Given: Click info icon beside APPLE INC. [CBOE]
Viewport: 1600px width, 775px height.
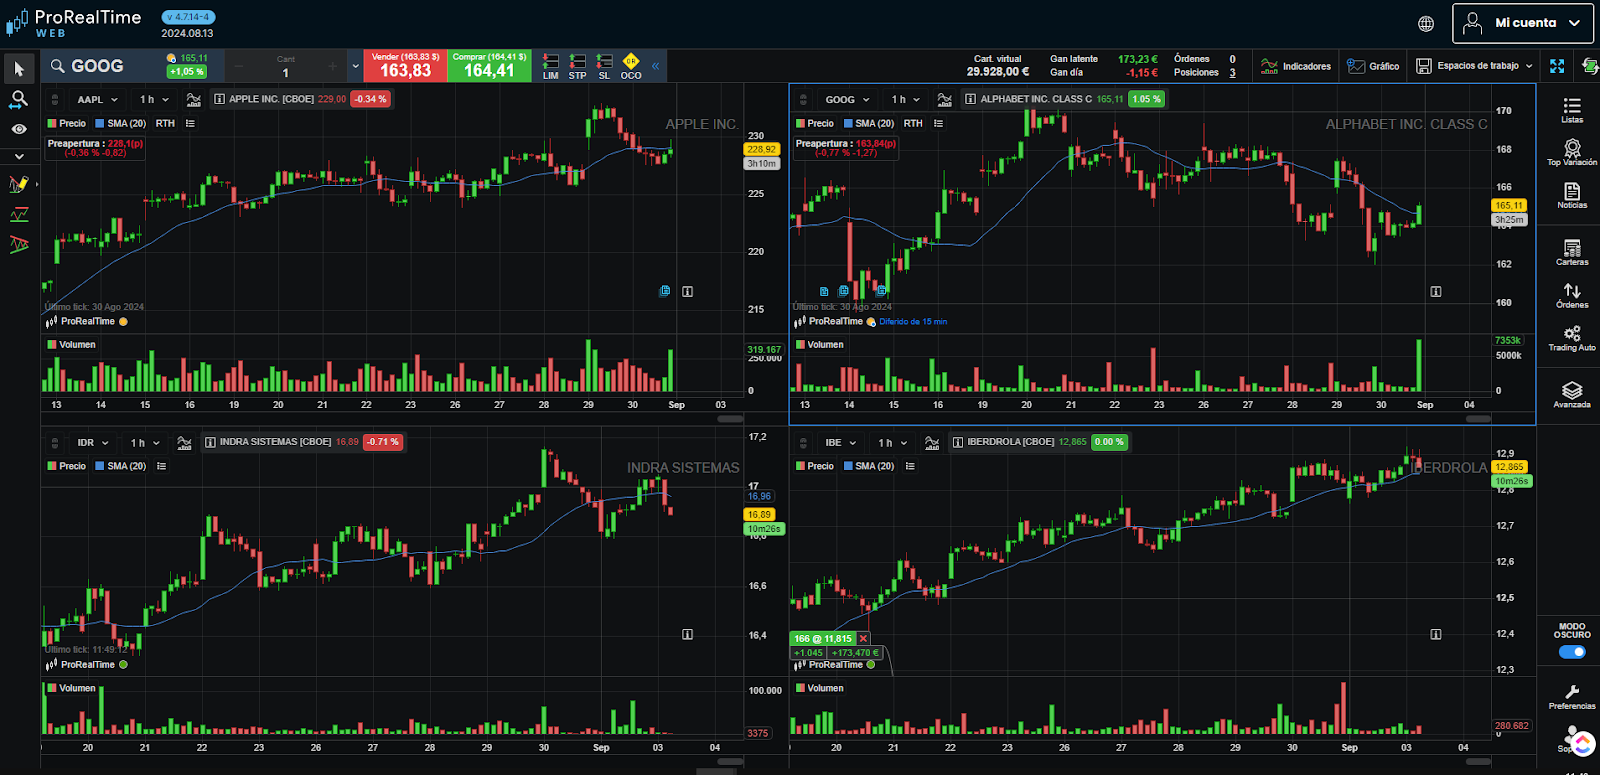Looking at the screenshot, I should (x=220, y=99).
